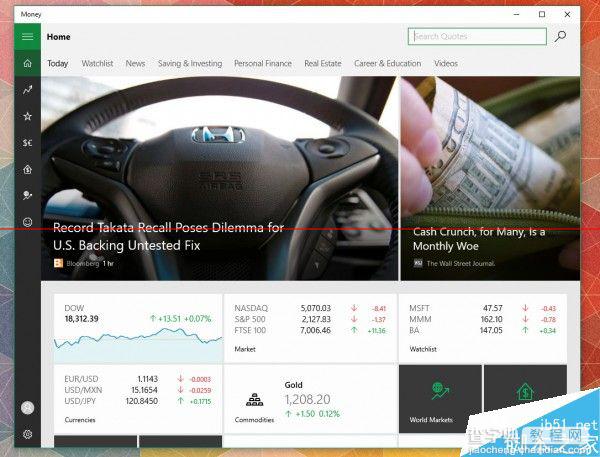Open the World Markets dark tile
This screenshot has height=457, width=600.
(x=440, y=399)
